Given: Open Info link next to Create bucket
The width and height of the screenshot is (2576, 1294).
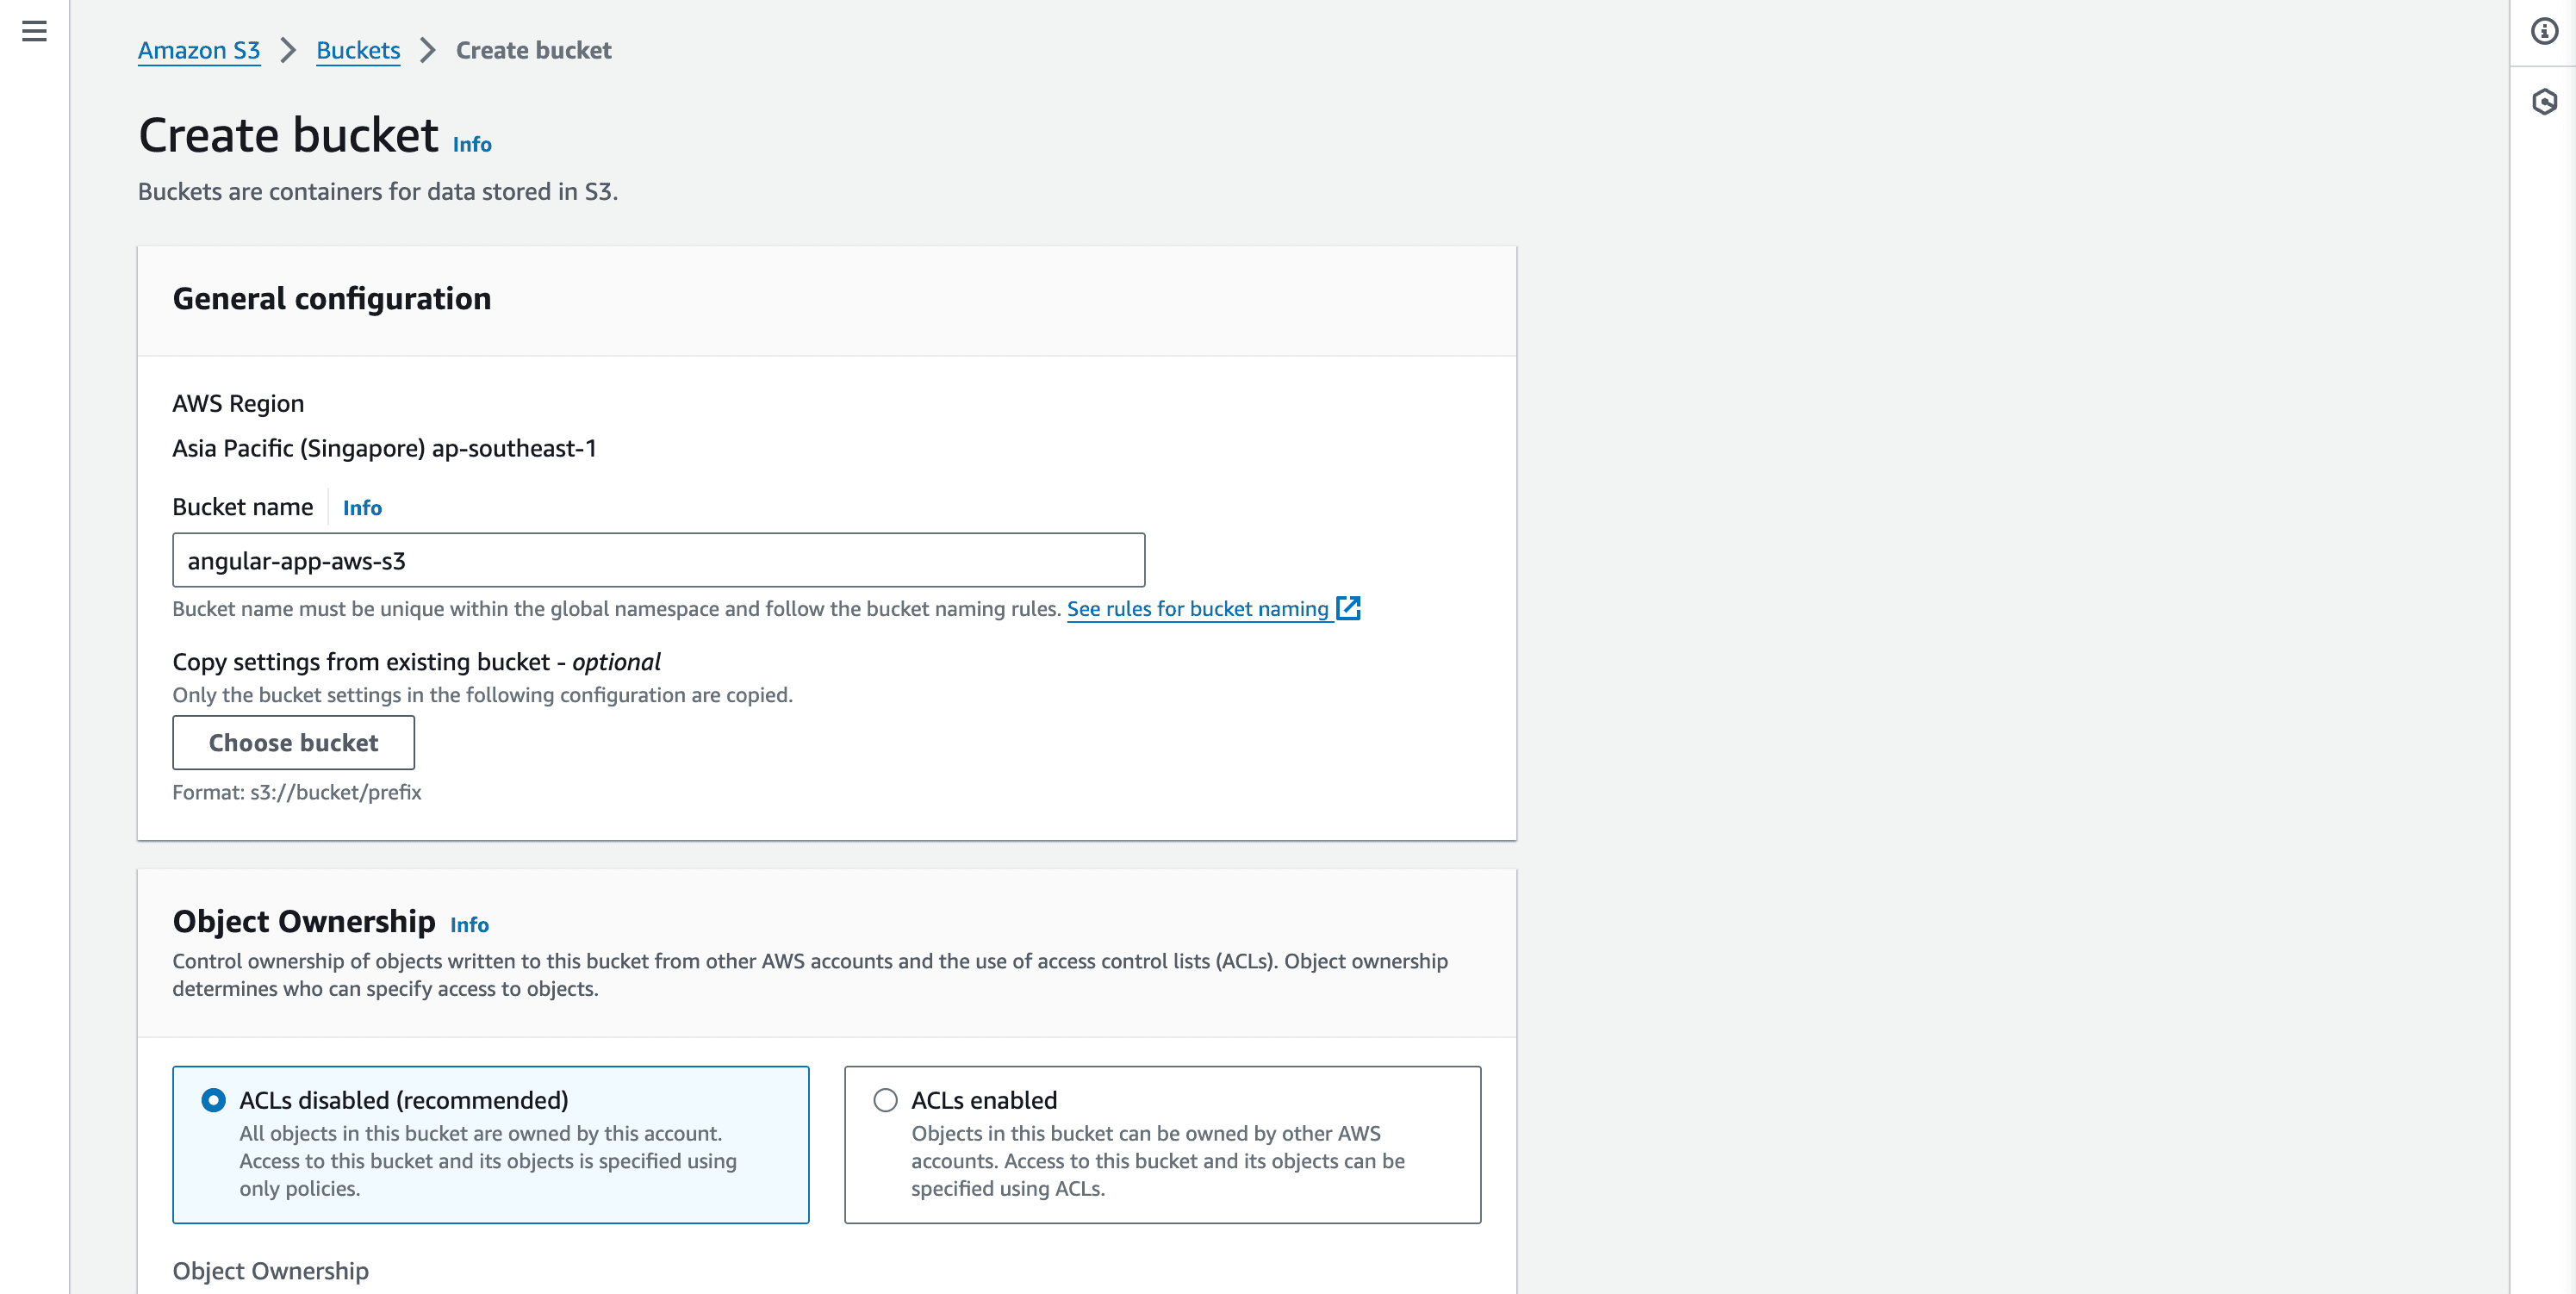Looking at the screenshot, I should click(x=472, y=144).
